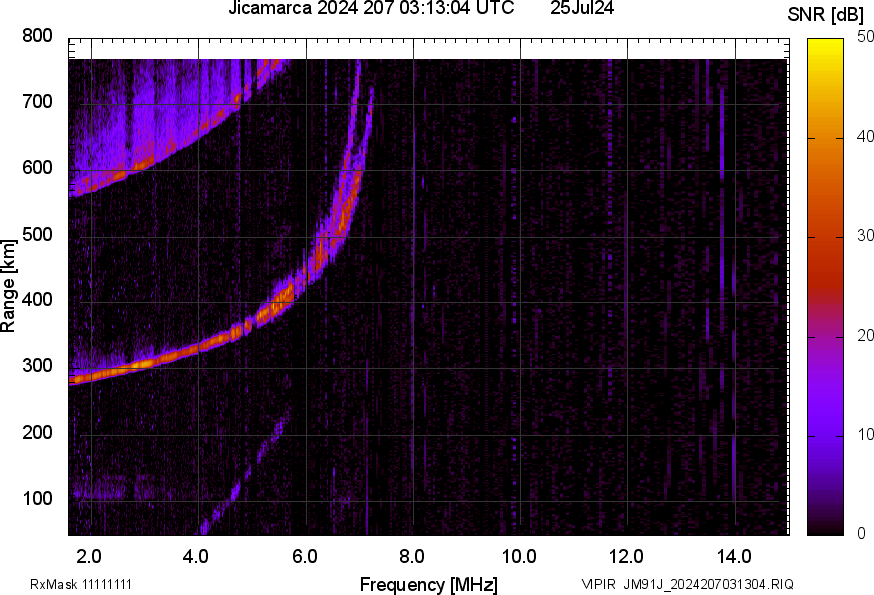Click the range tick label 300
This screenshot has height=595, width=874.
[37, 366]
